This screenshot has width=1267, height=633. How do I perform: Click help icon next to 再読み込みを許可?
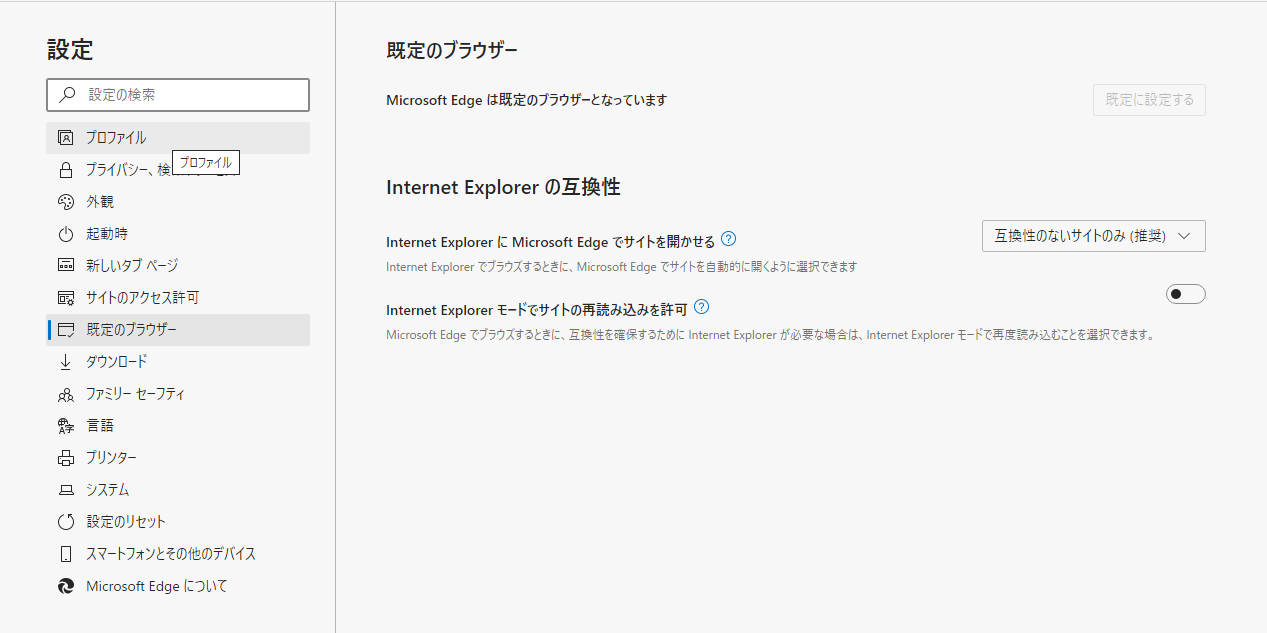702,307
